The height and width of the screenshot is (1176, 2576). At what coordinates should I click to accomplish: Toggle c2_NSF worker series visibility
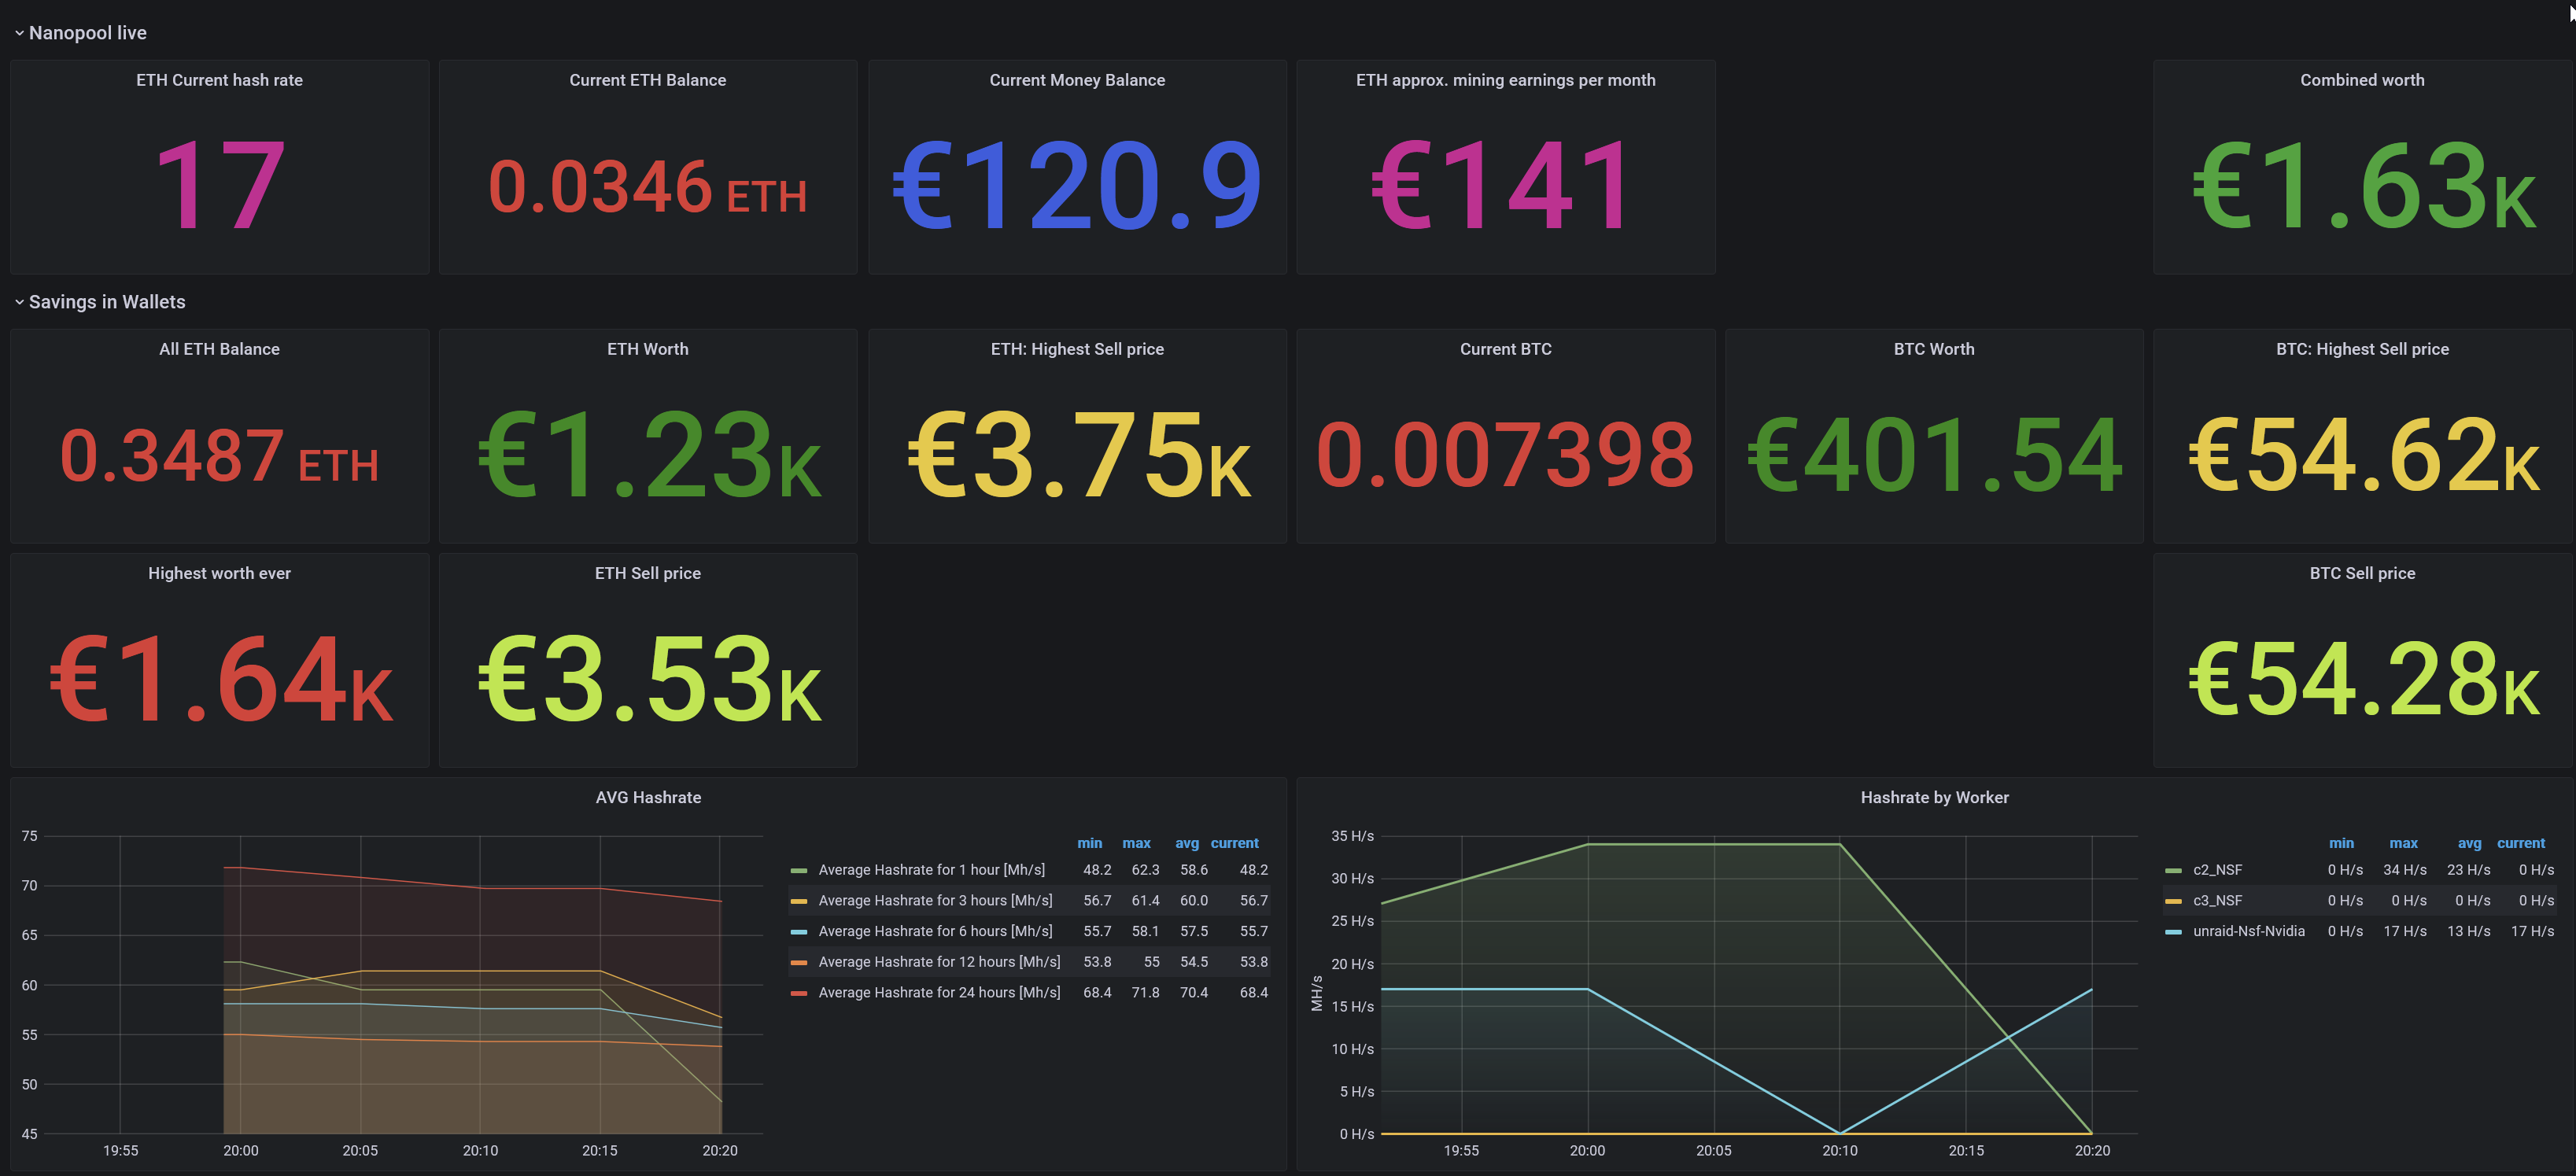(x=2217, y=870)
